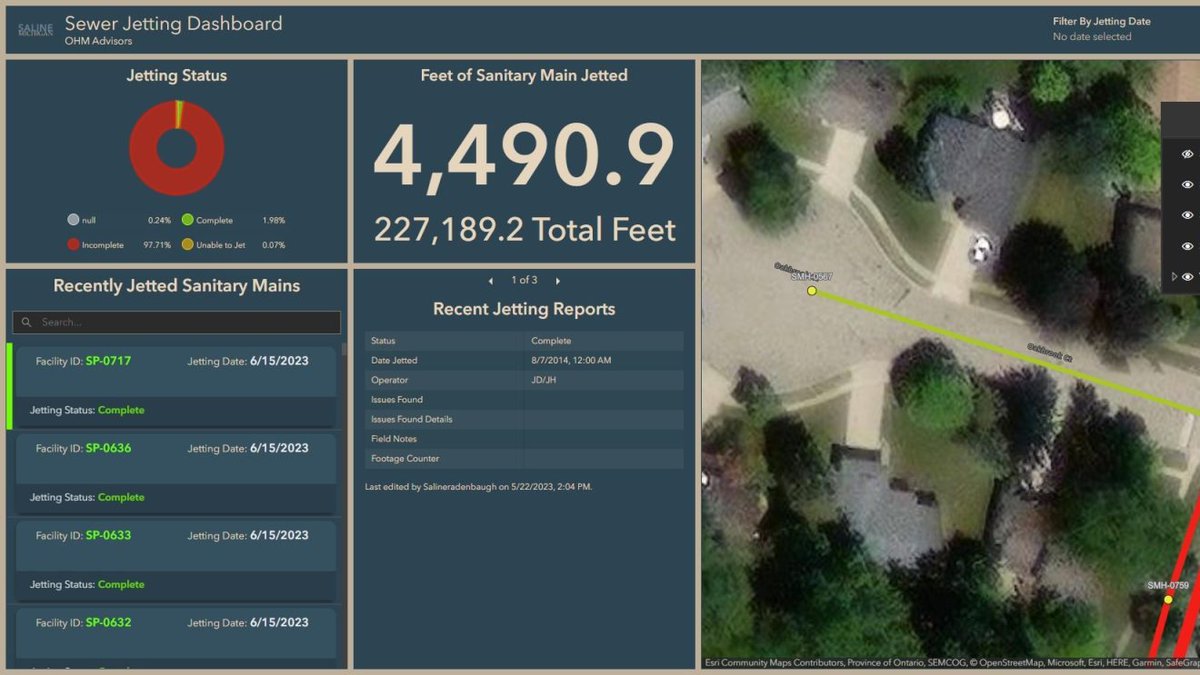
Task: Click the 'Last edited by Salineradenbaugh' note
Action: click(x=479, y=487)
